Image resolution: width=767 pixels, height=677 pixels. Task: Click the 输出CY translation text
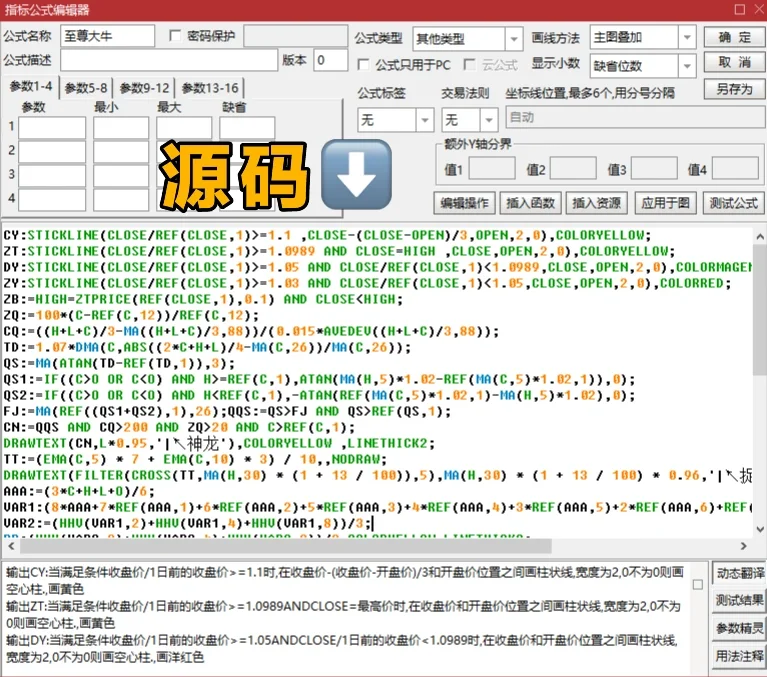tap(345, 580)
